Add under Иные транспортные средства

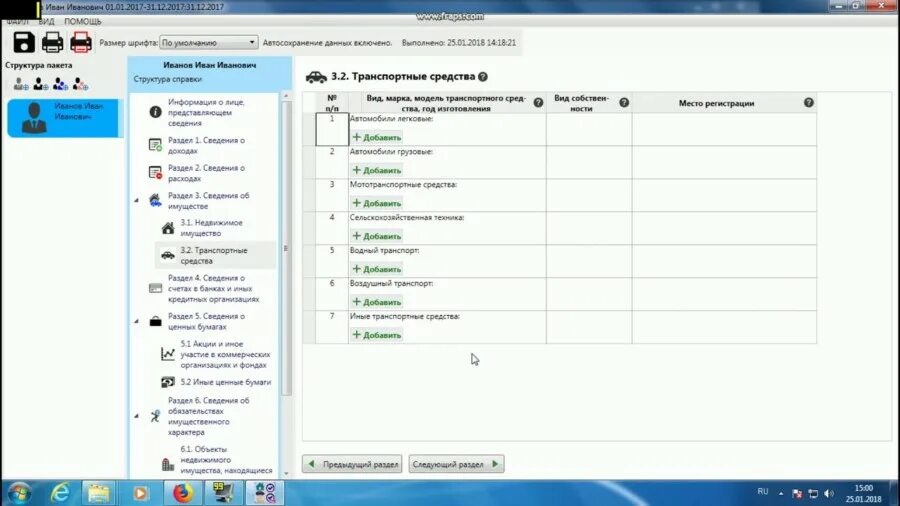pos(377,335)
